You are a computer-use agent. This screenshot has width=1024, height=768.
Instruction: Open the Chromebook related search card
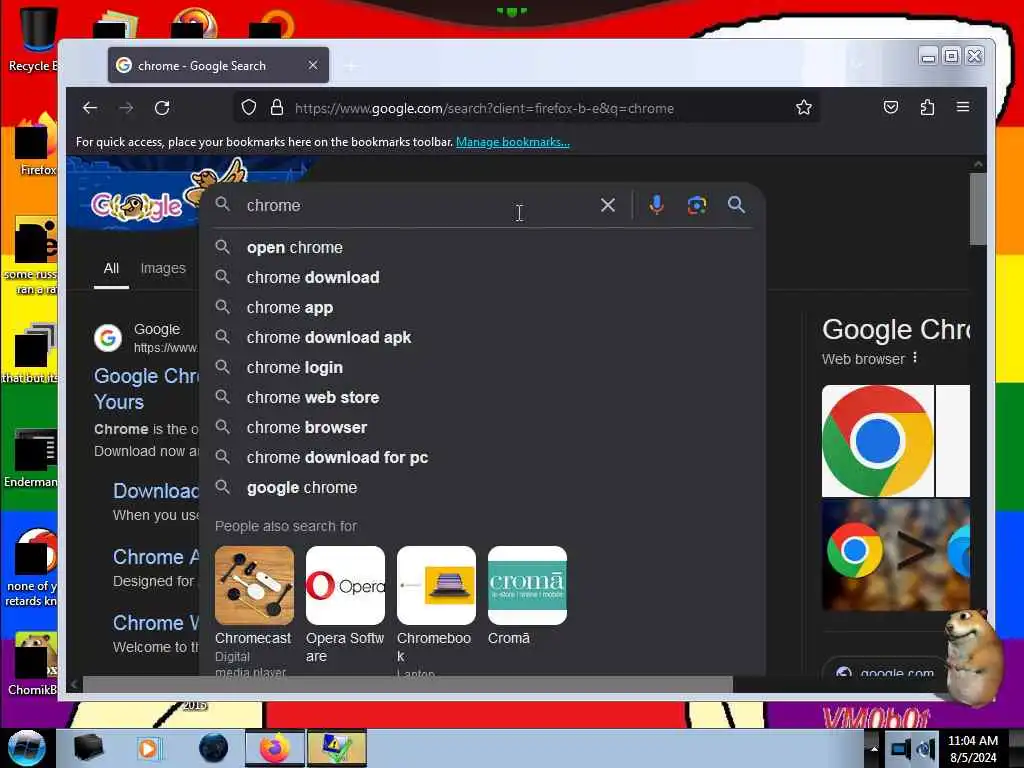click(436, 611)
